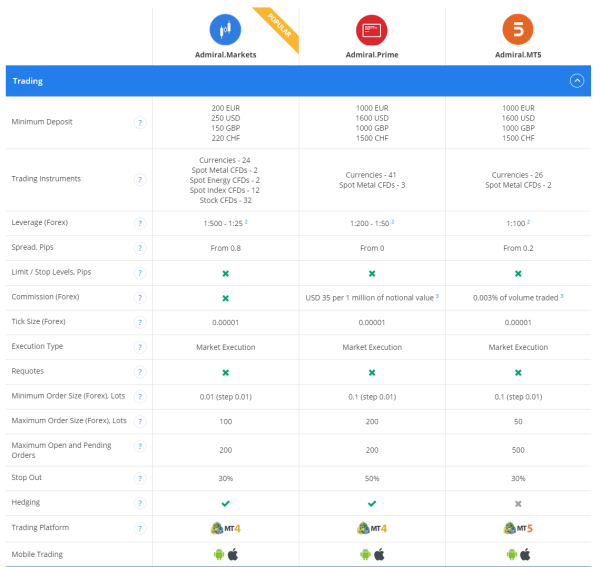Open the Hedging help tooltip icon
The image size is (600, 567).
(140, 503)
